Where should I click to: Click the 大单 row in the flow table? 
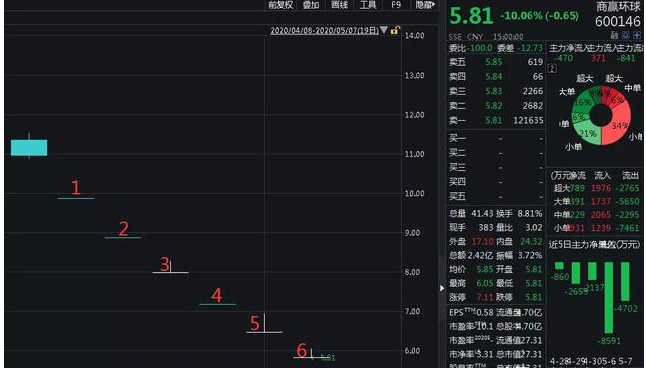596,202
